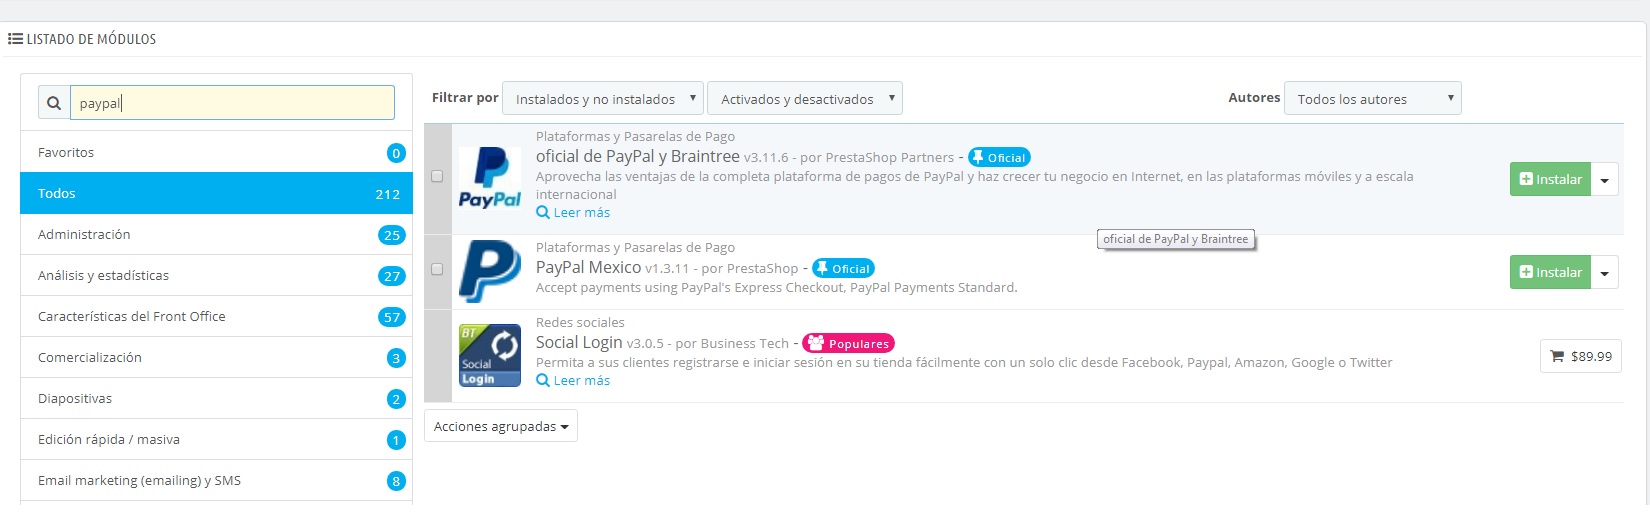This screenshot has width=1650, height=526.
Task: Open the Acciones agrupadas dropdown
Action: [x=501, y=426]
